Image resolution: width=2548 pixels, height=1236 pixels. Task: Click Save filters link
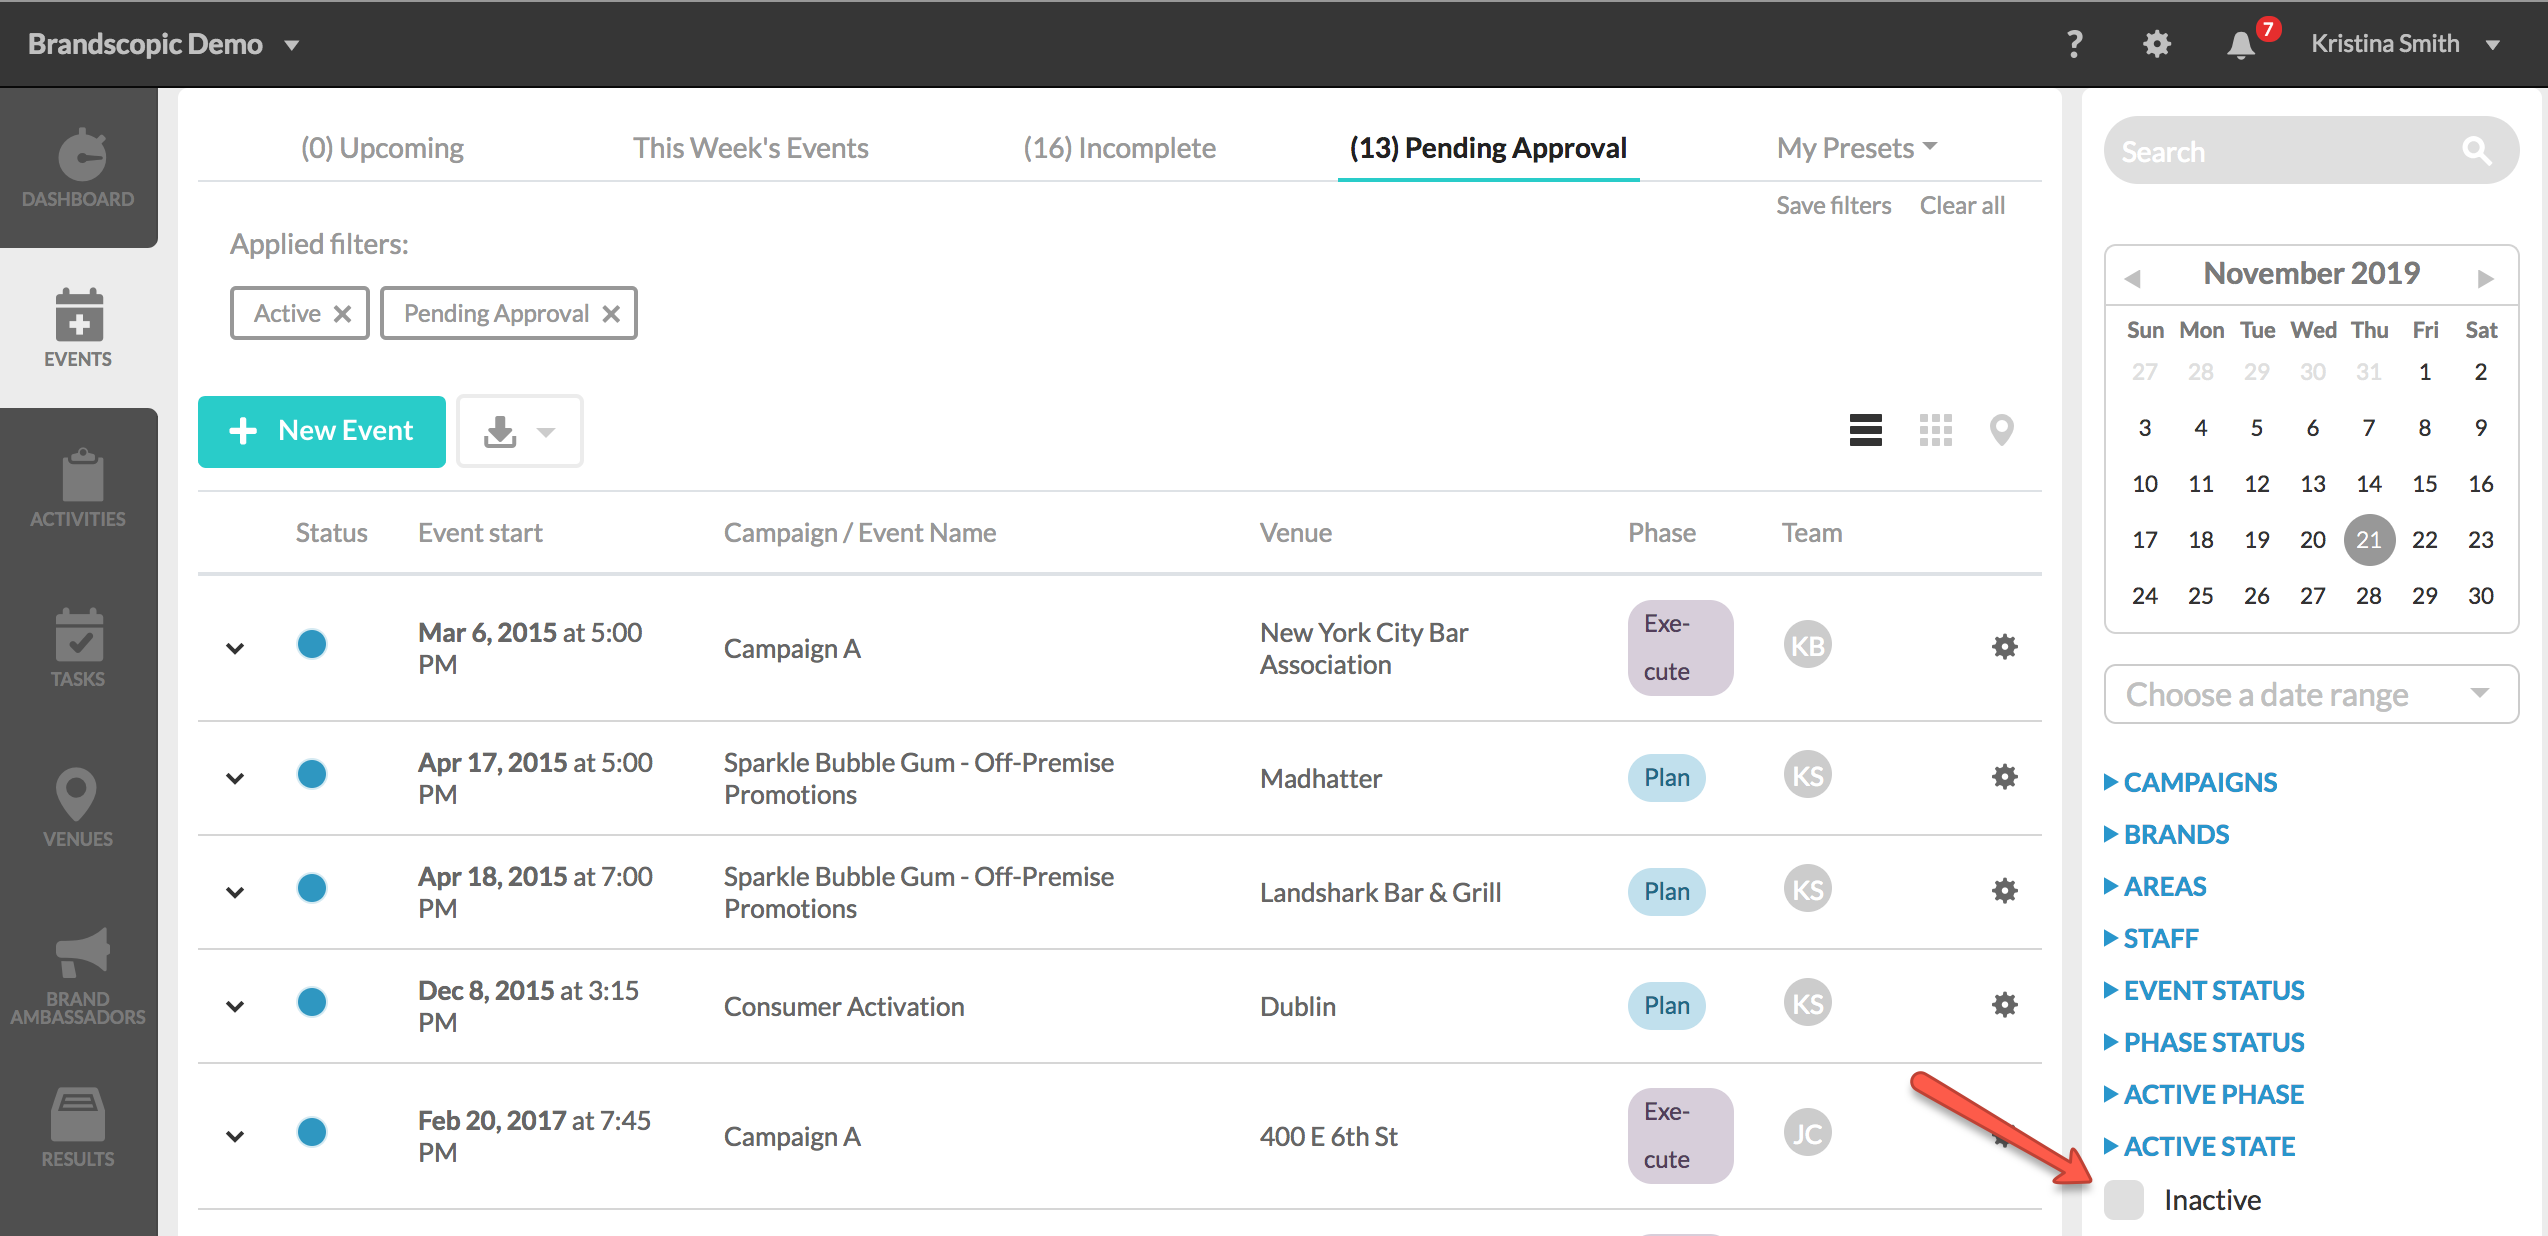(1833, 205)
